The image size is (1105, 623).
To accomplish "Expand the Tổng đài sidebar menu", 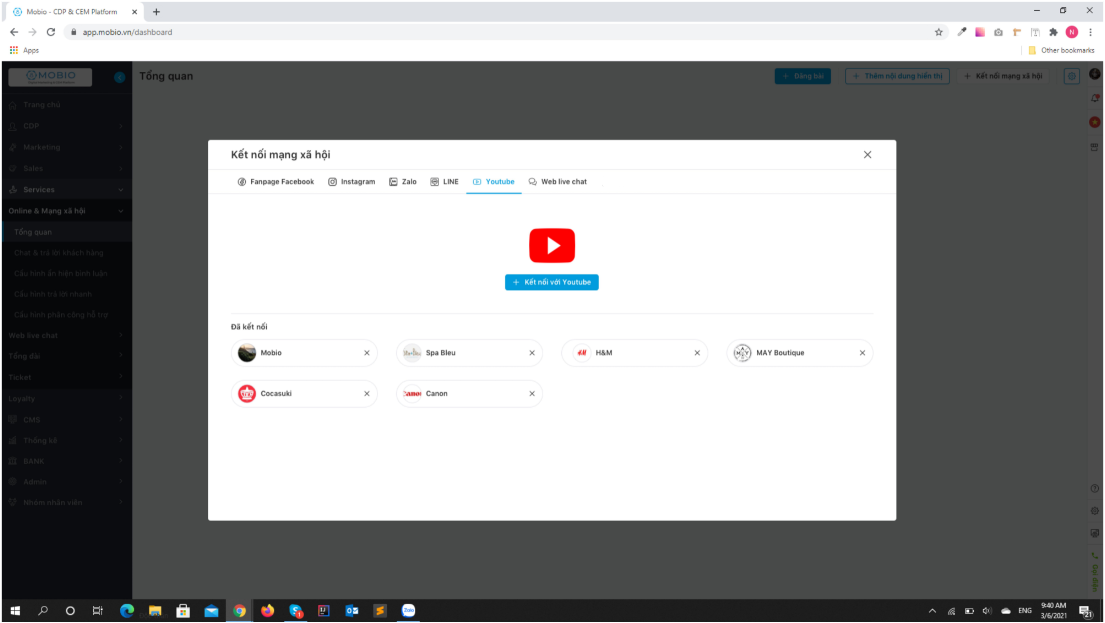I will click(x=66, y=356).
